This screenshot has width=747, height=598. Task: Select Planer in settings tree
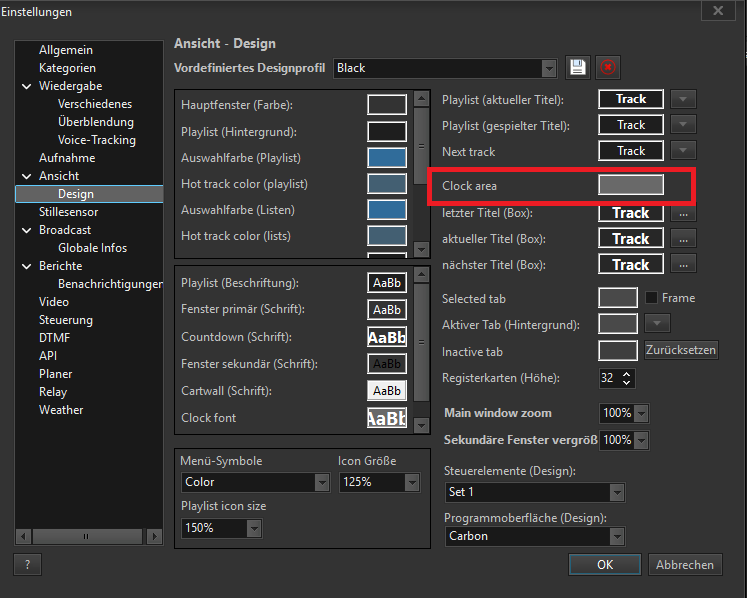[56, 374]
